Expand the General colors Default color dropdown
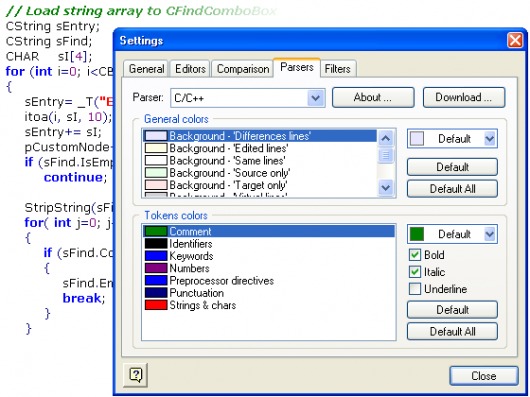 (x=452, y=139)
